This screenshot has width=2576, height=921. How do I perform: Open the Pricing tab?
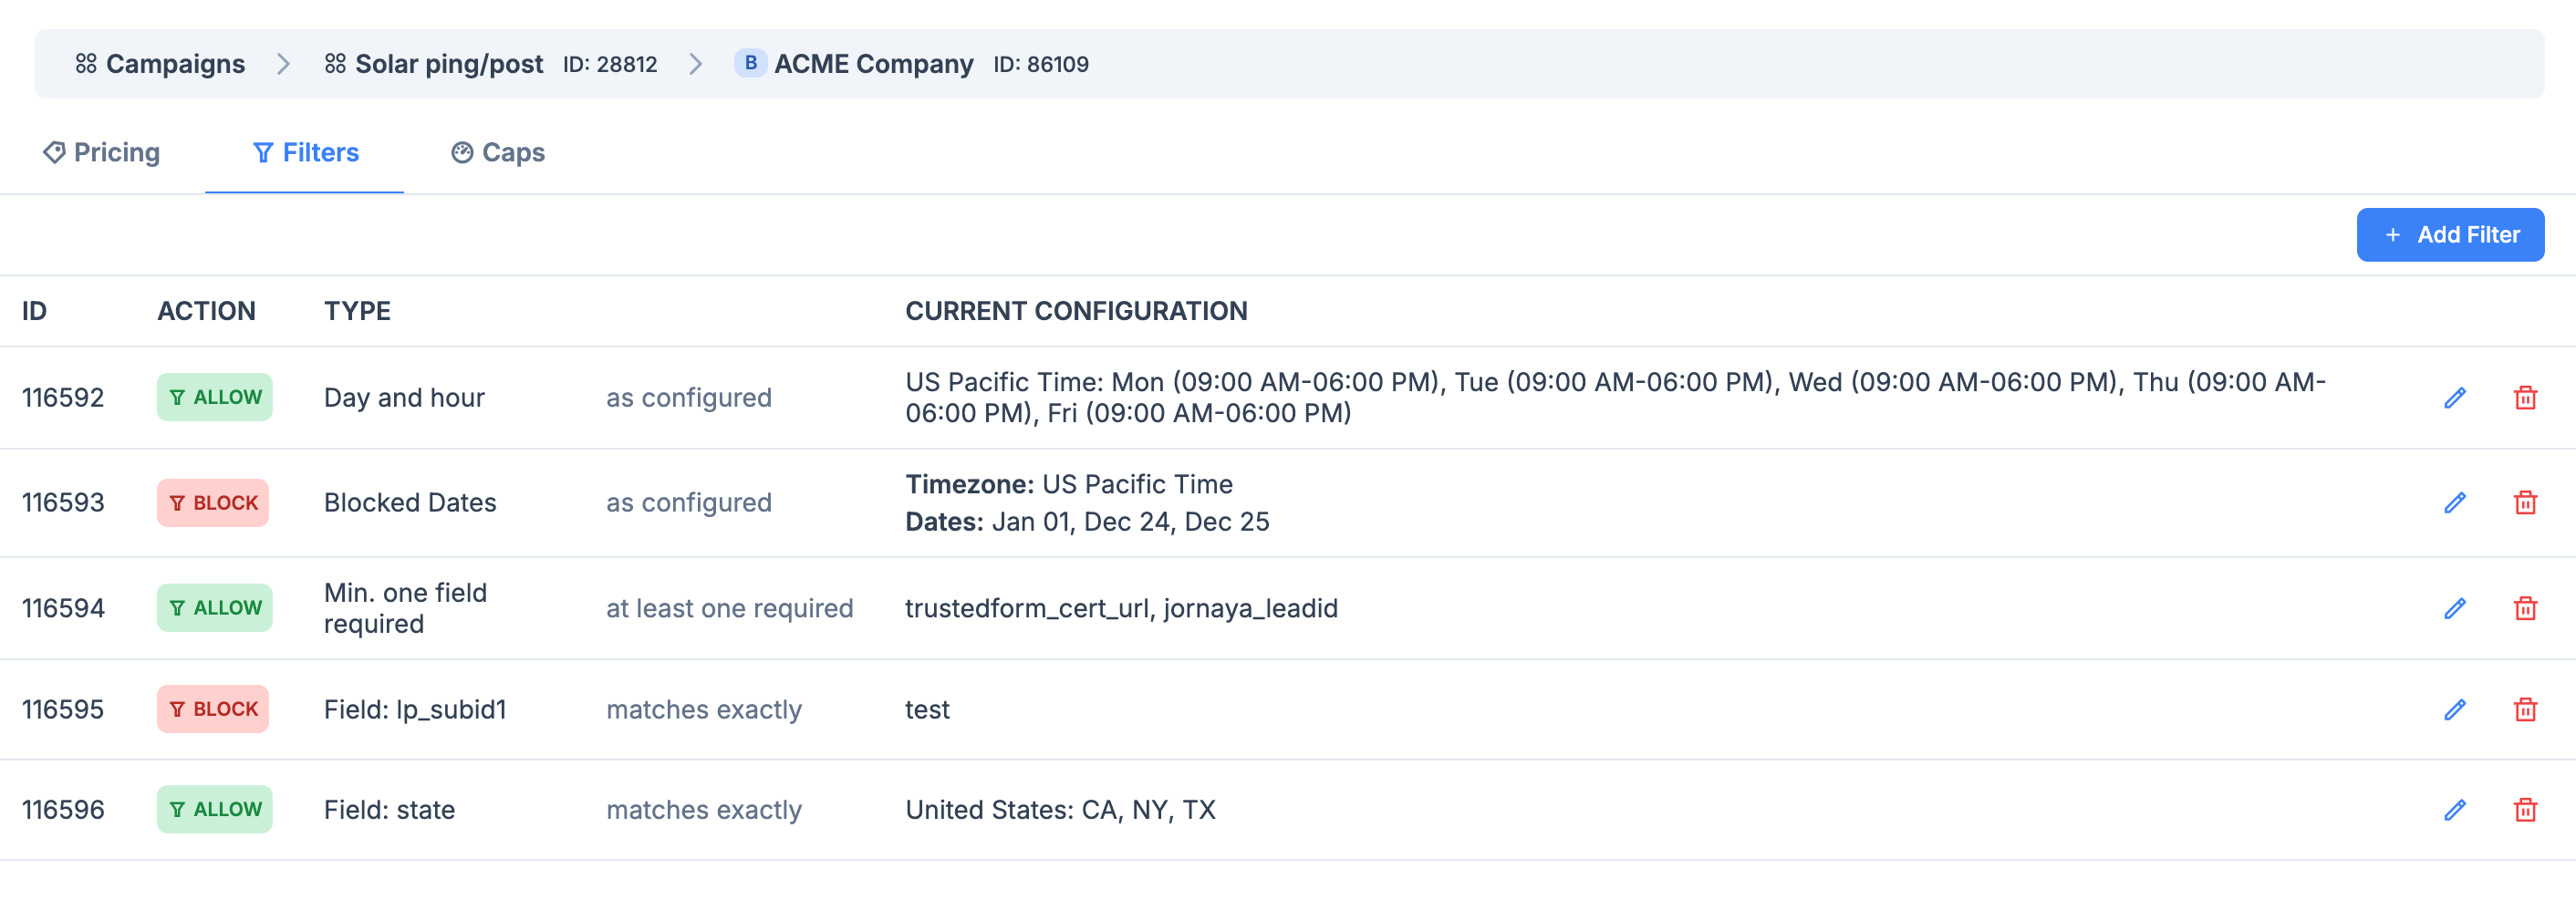102,153
